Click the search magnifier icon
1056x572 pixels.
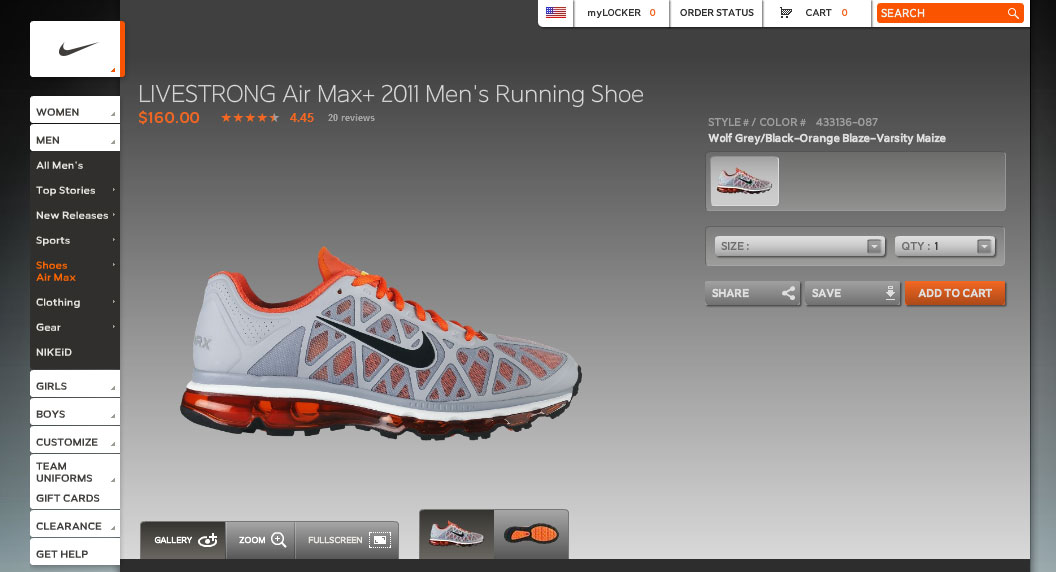click(1013, 13)
